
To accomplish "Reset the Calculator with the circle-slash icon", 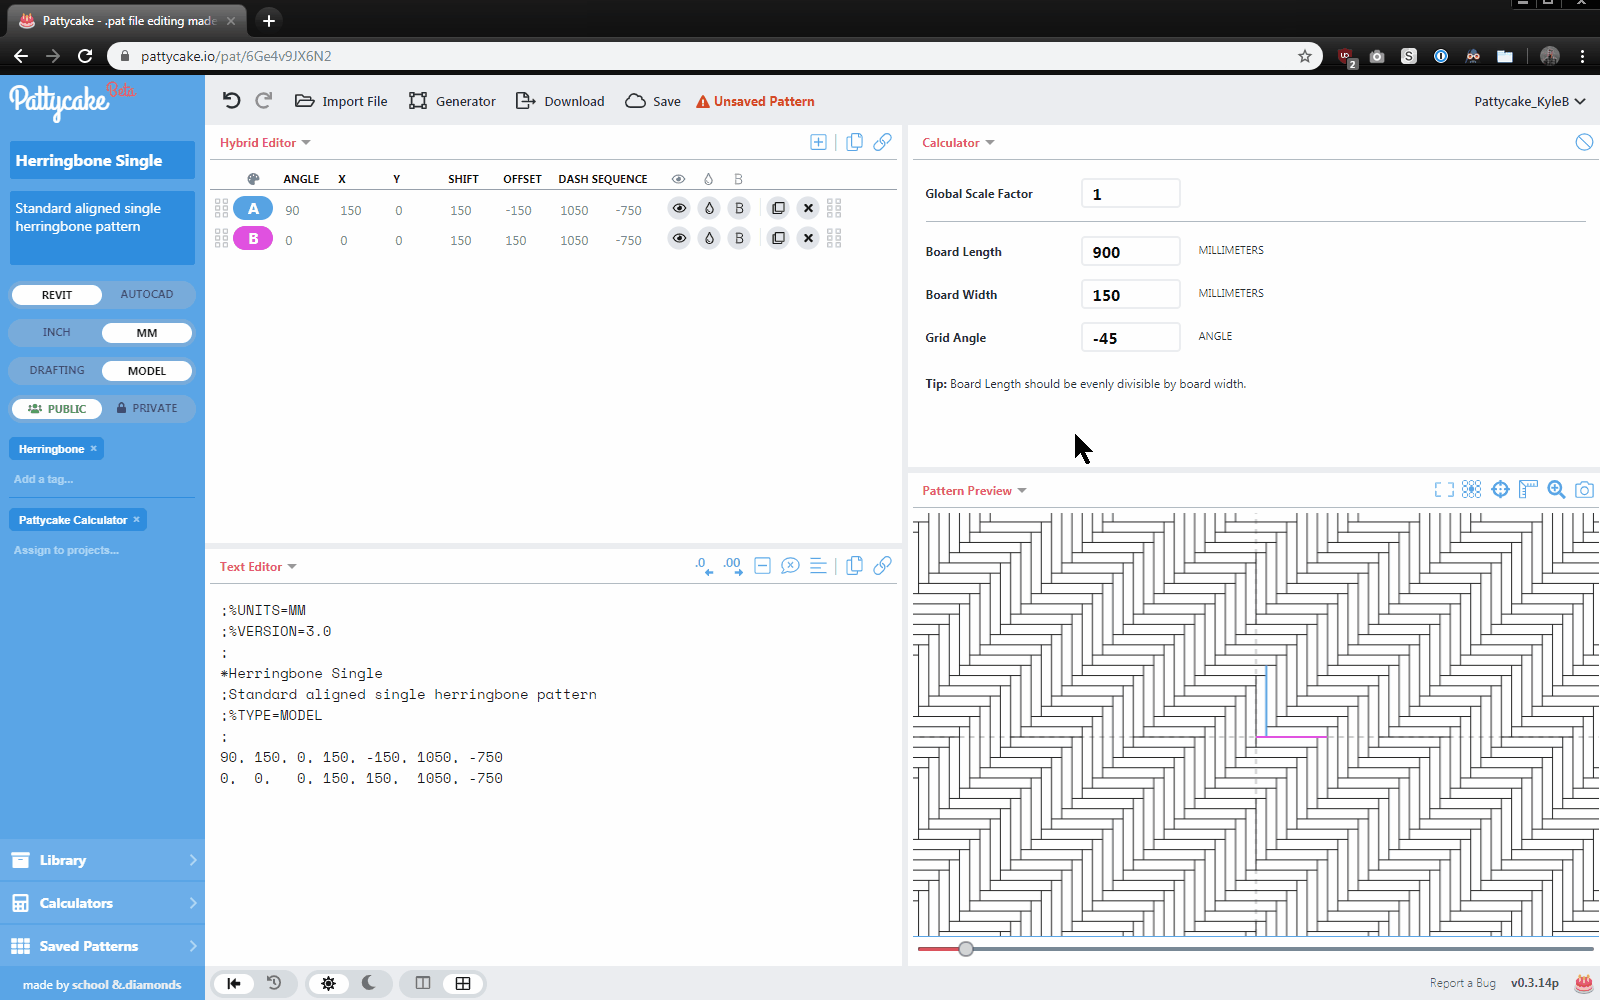I will point(1584,142).
